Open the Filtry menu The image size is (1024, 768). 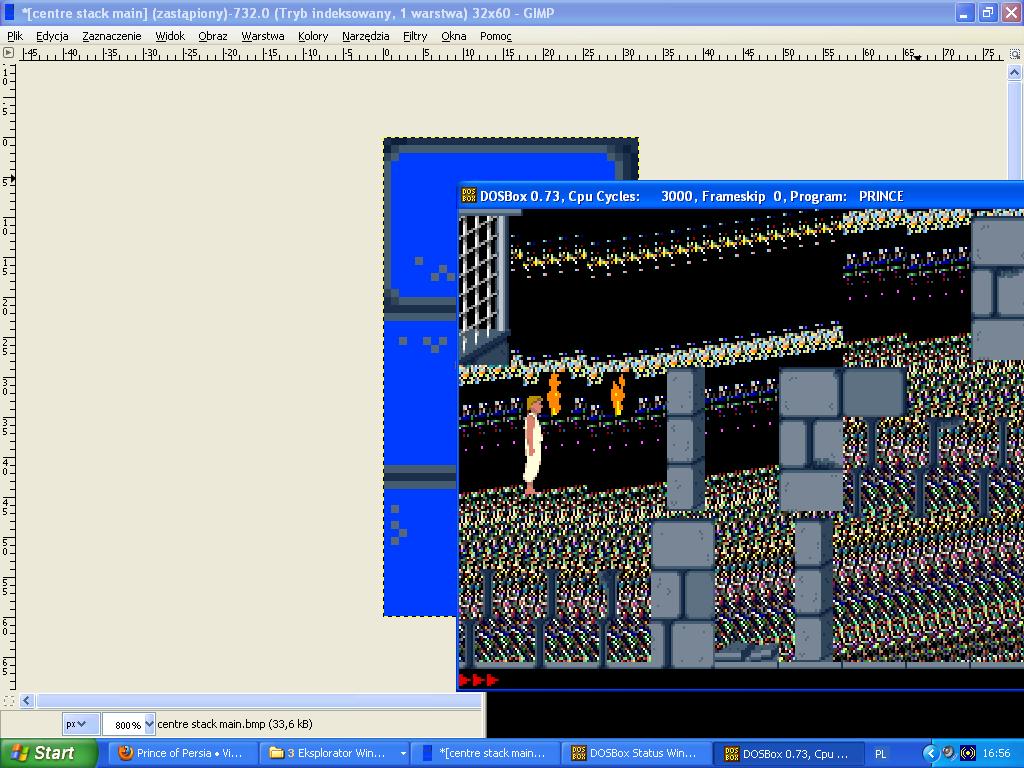(415, 36)
